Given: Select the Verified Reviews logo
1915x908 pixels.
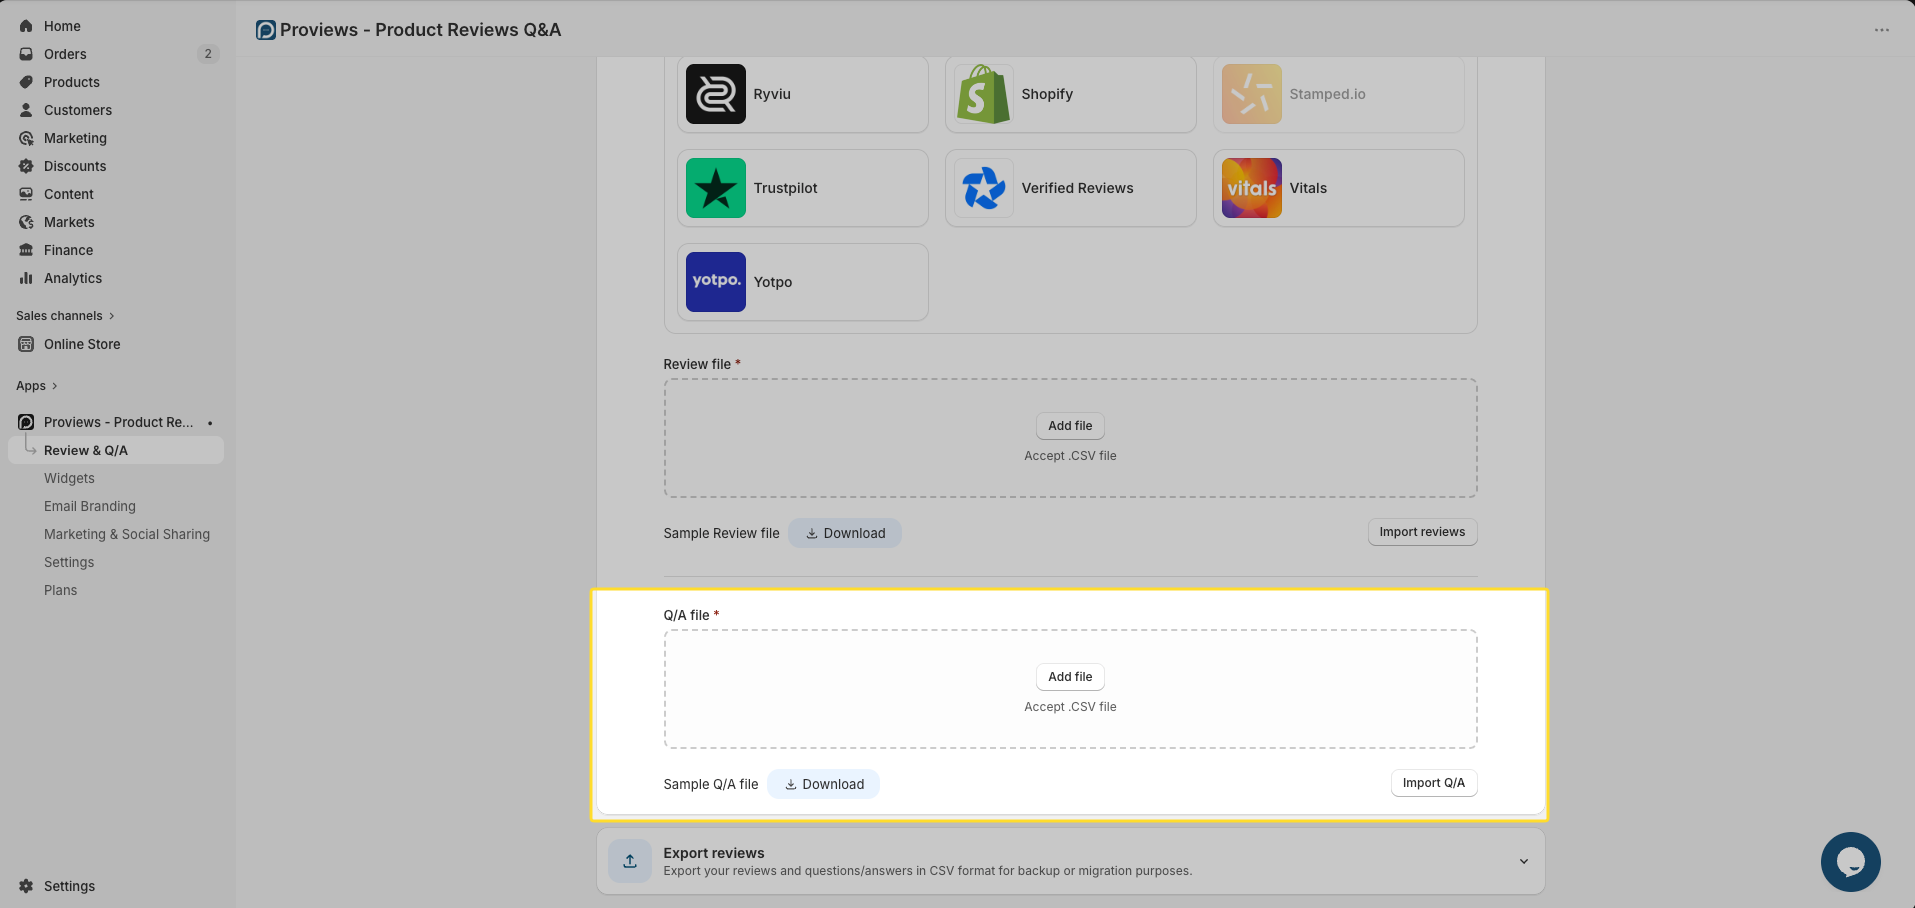Looking at the screenshot, I should [984, 188].
